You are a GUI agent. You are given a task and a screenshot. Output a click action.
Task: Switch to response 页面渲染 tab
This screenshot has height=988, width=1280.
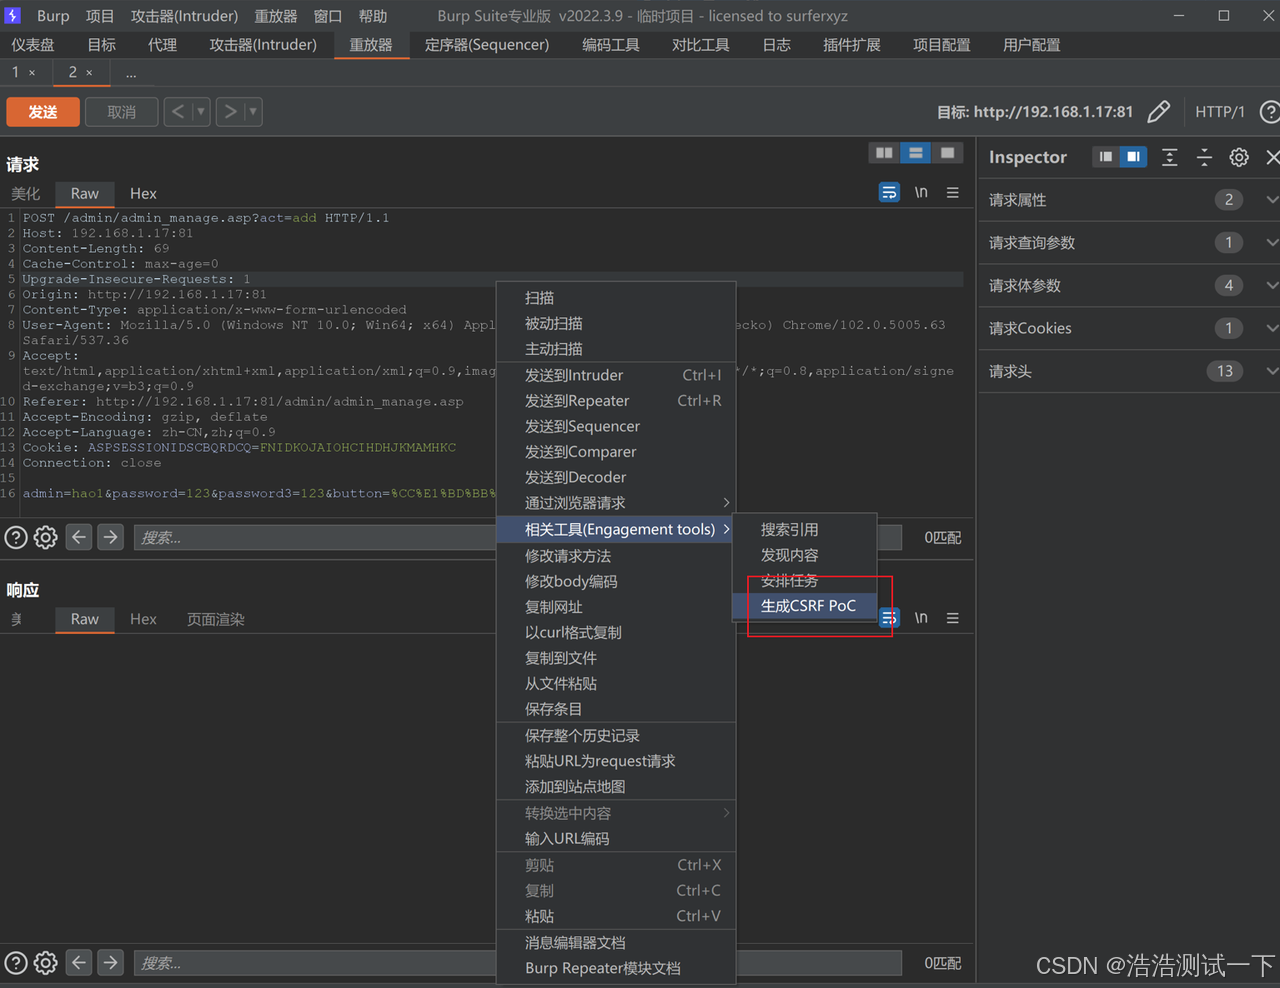point(216,620)
